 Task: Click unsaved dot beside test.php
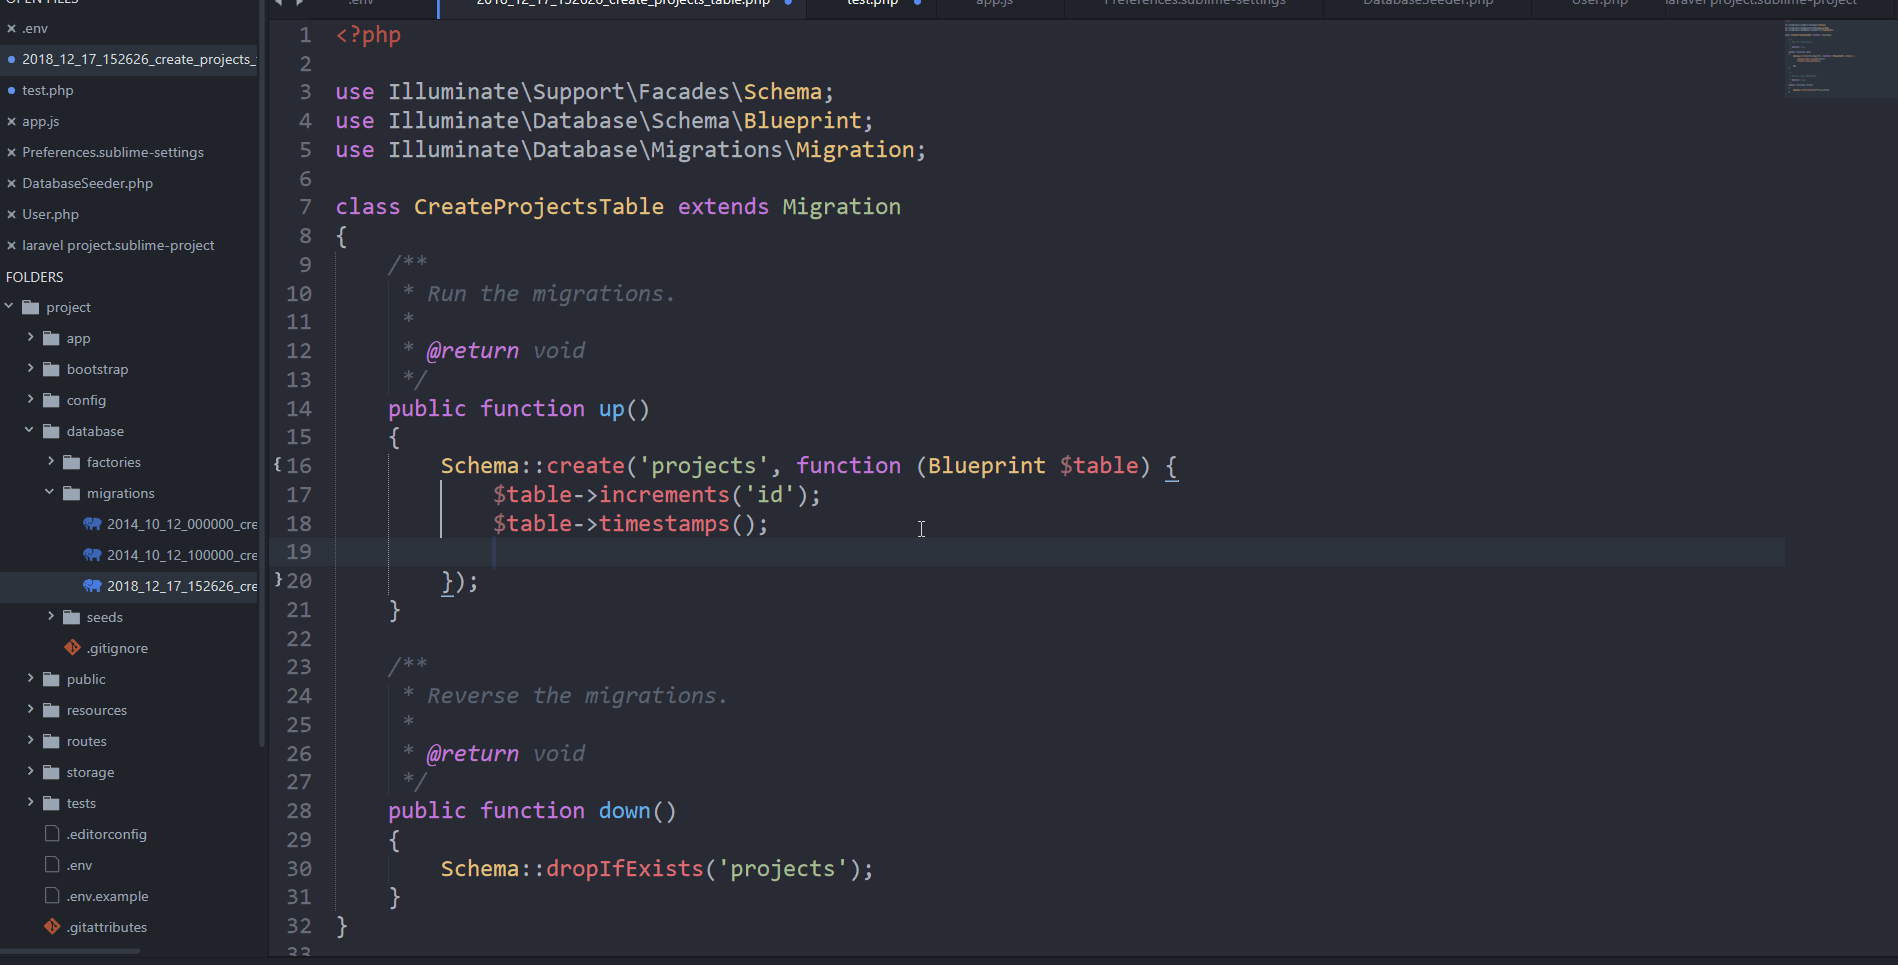point(11,90)
